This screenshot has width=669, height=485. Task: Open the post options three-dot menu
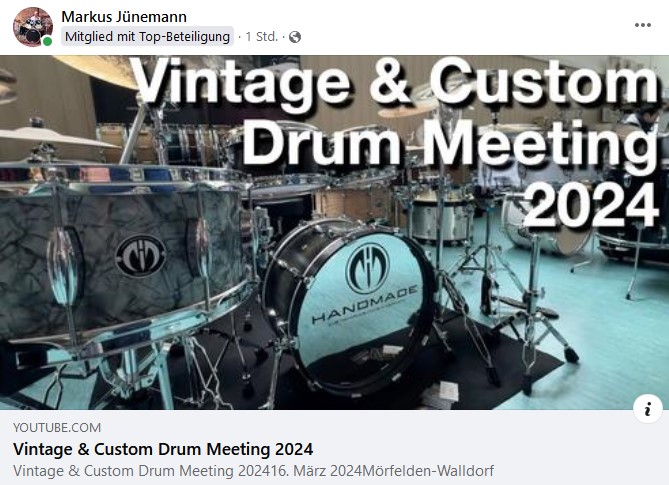tap(643, 25)
